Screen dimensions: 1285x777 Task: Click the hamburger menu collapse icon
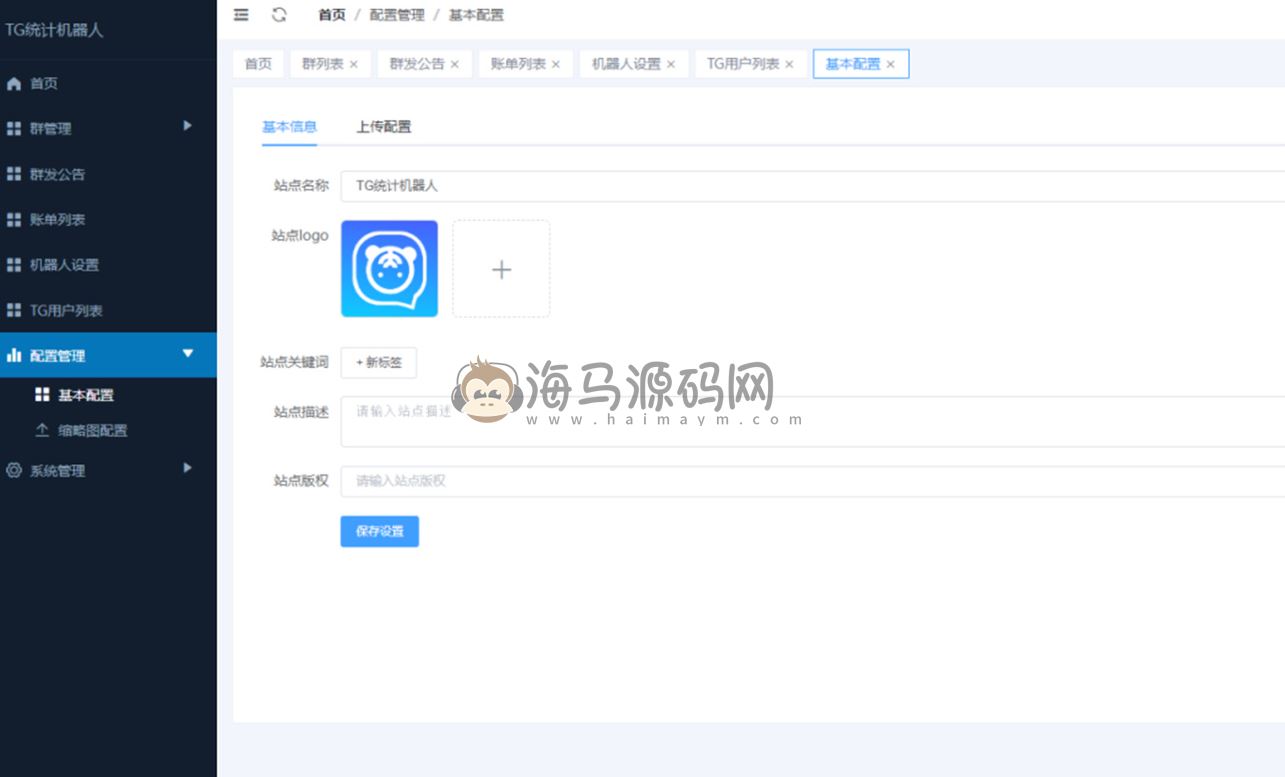pyautogui.click(x=241, y=15)
